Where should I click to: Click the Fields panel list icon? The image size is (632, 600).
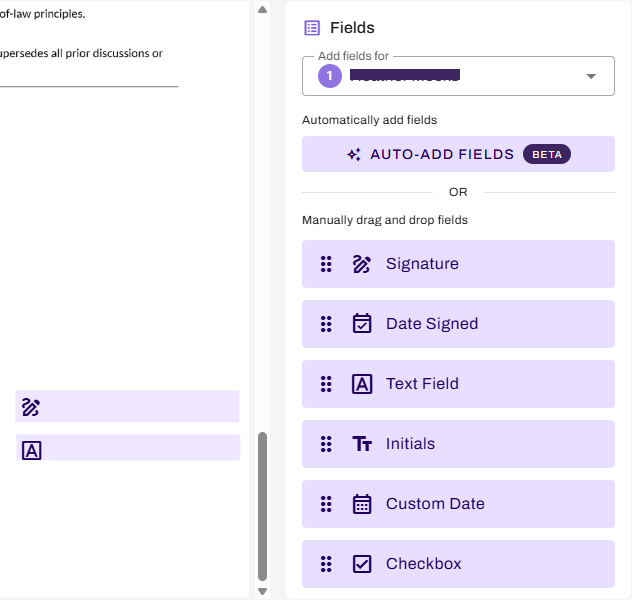tap(312, 28)
